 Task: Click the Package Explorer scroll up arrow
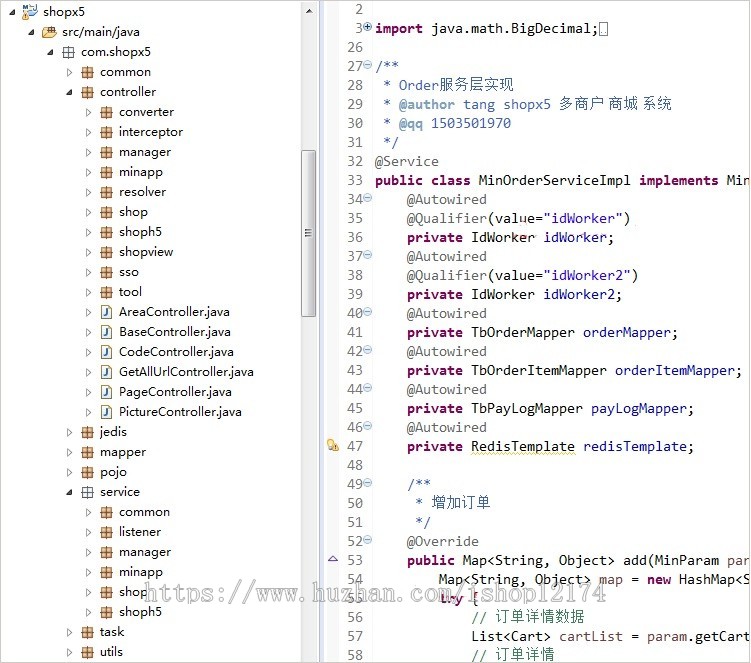(x=309, y=11)
